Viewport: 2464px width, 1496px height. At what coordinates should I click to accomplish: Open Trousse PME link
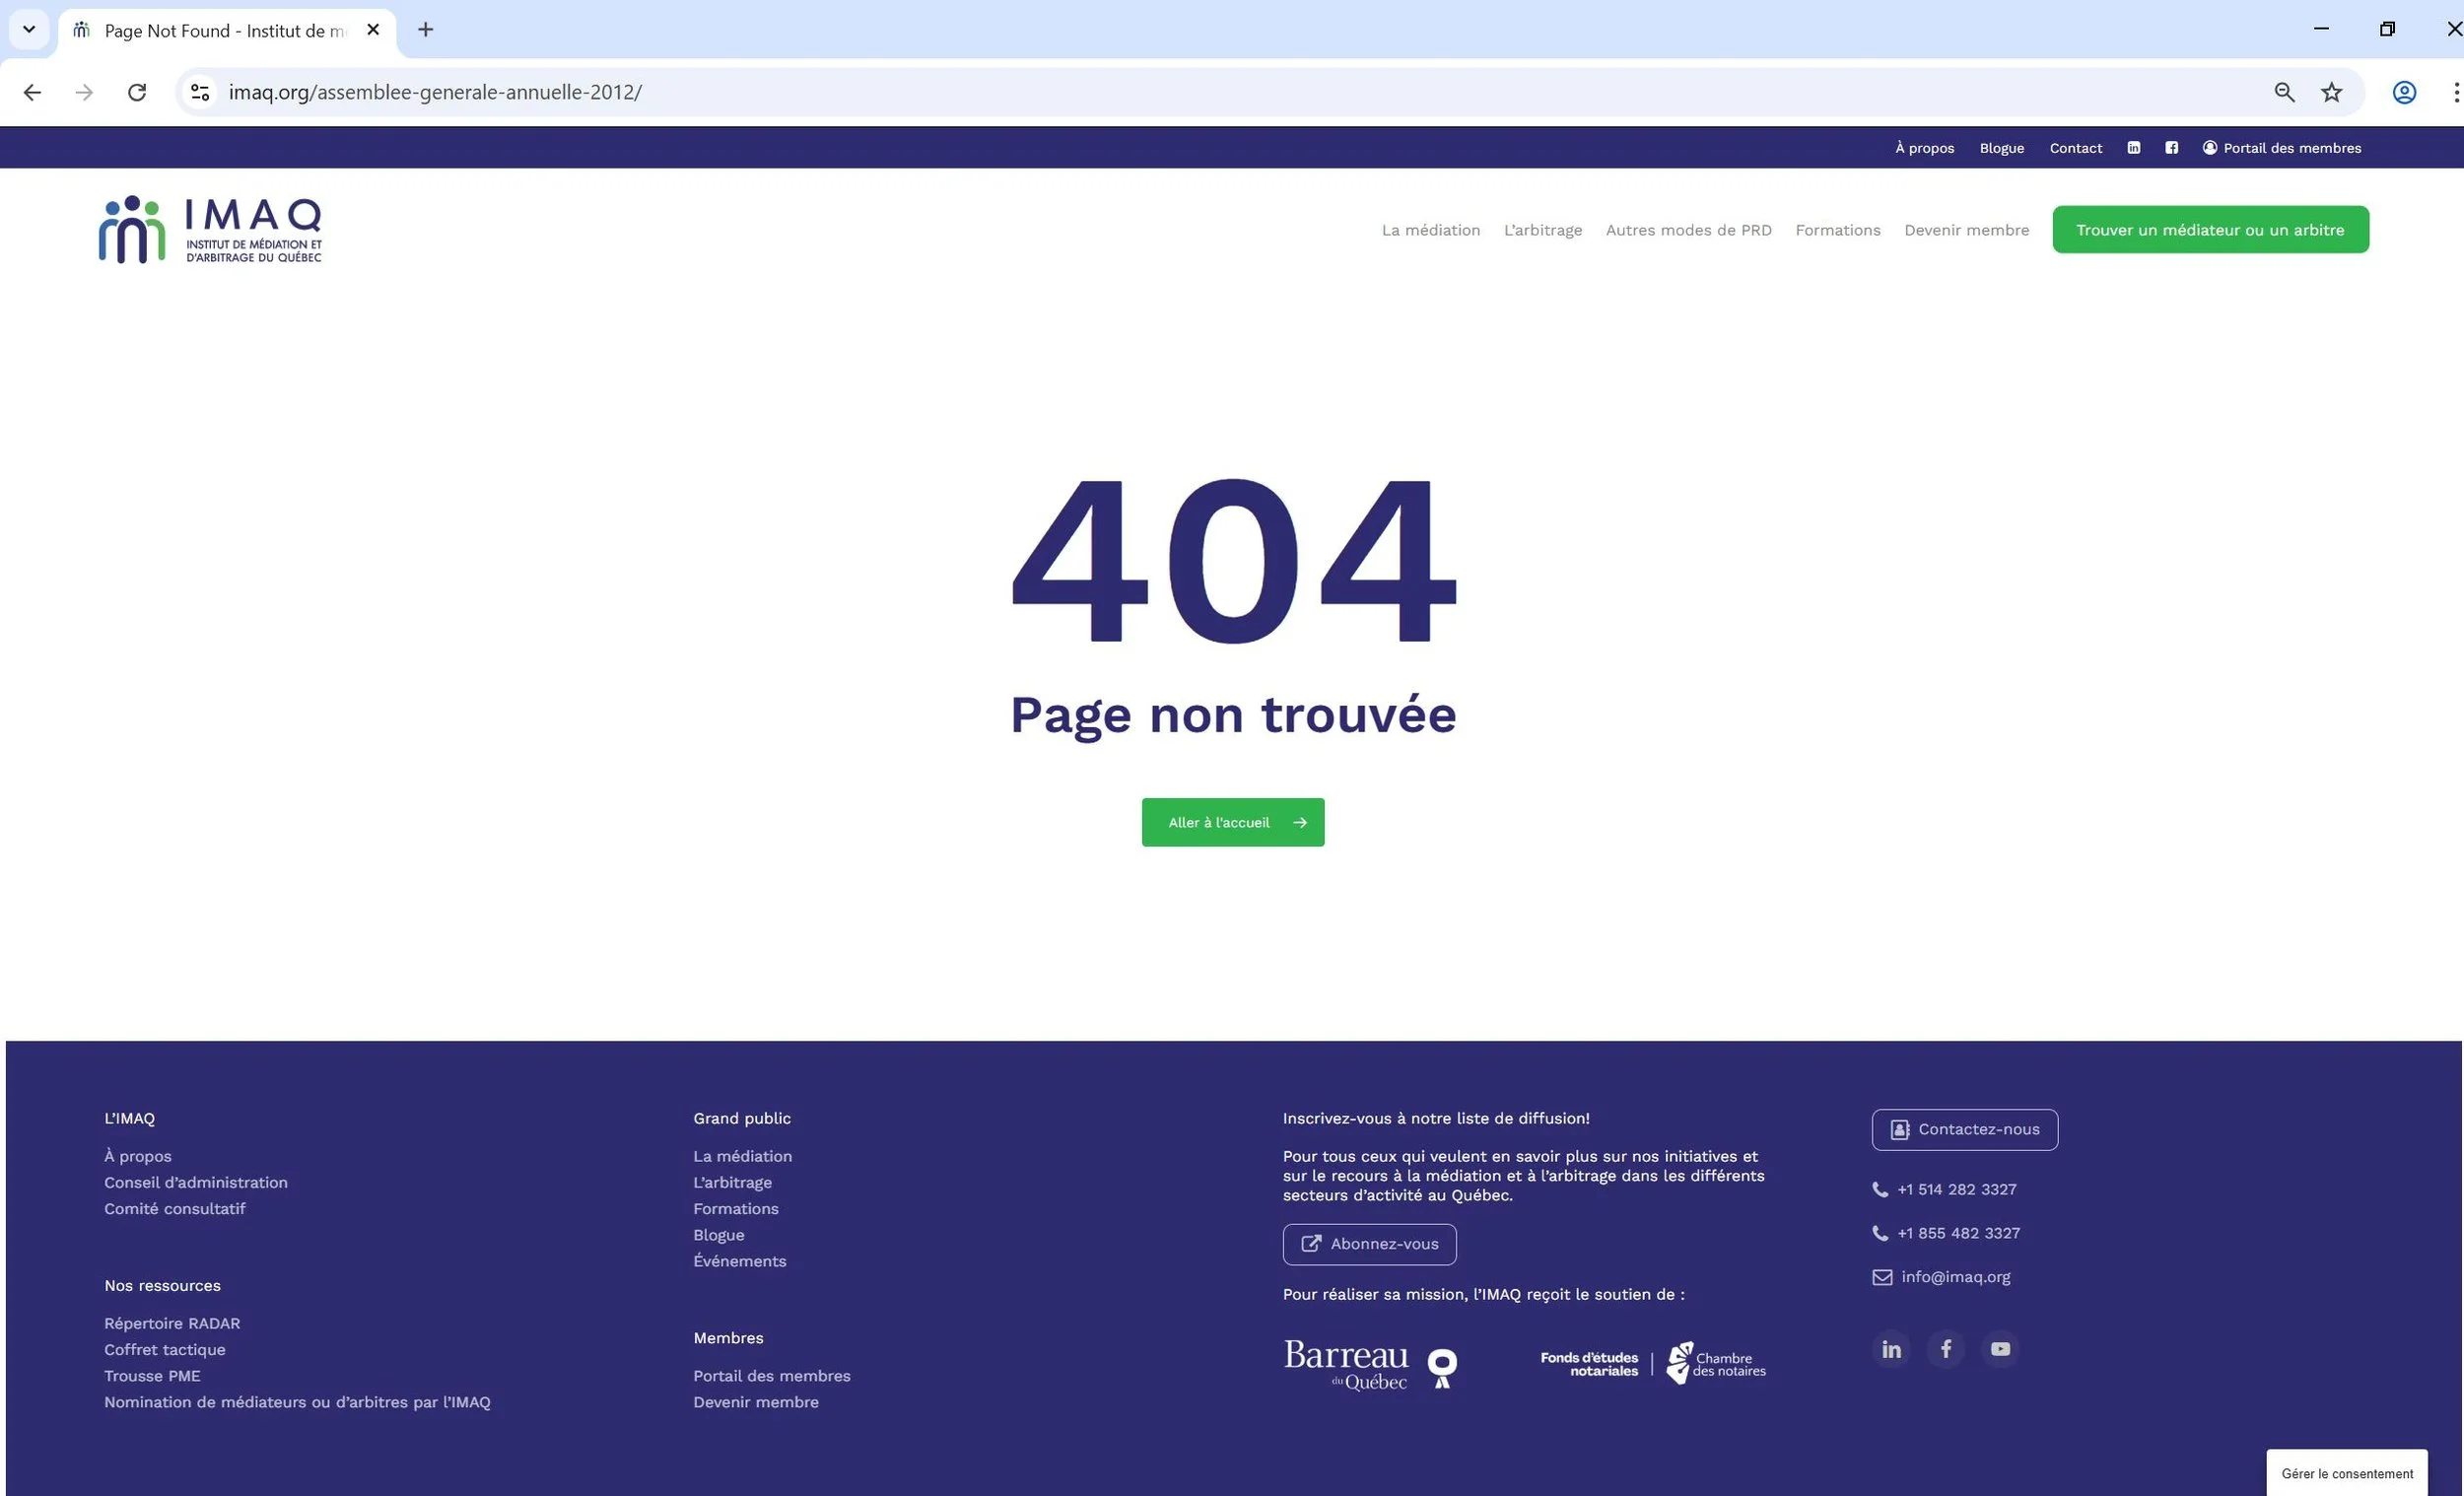point(152,1375)
